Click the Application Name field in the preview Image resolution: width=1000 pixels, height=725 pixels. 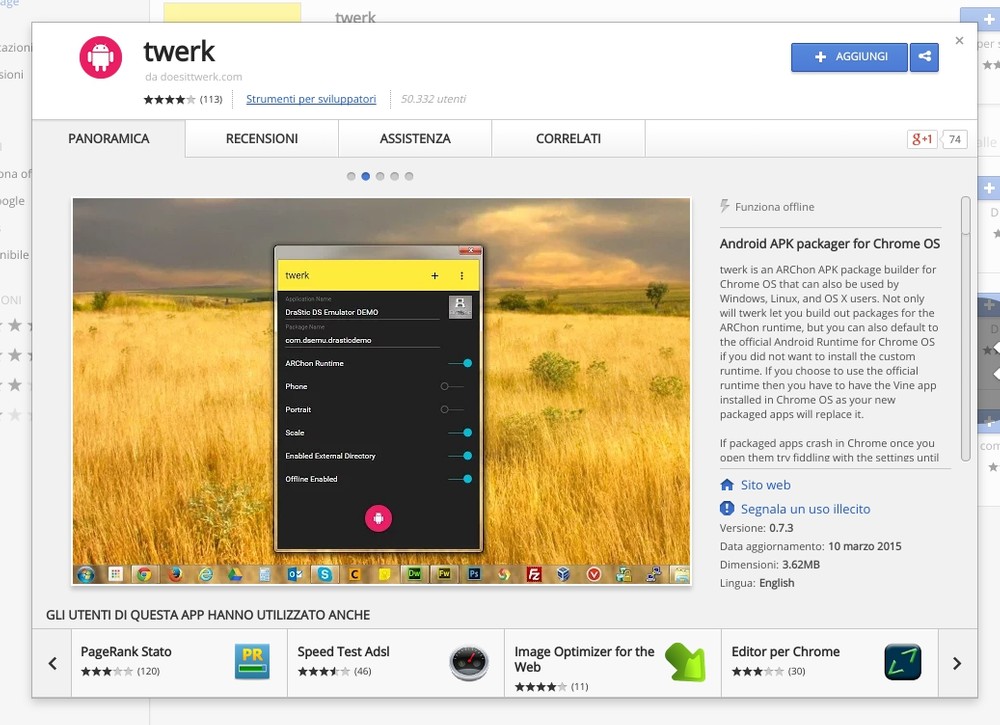coord(362,312)
